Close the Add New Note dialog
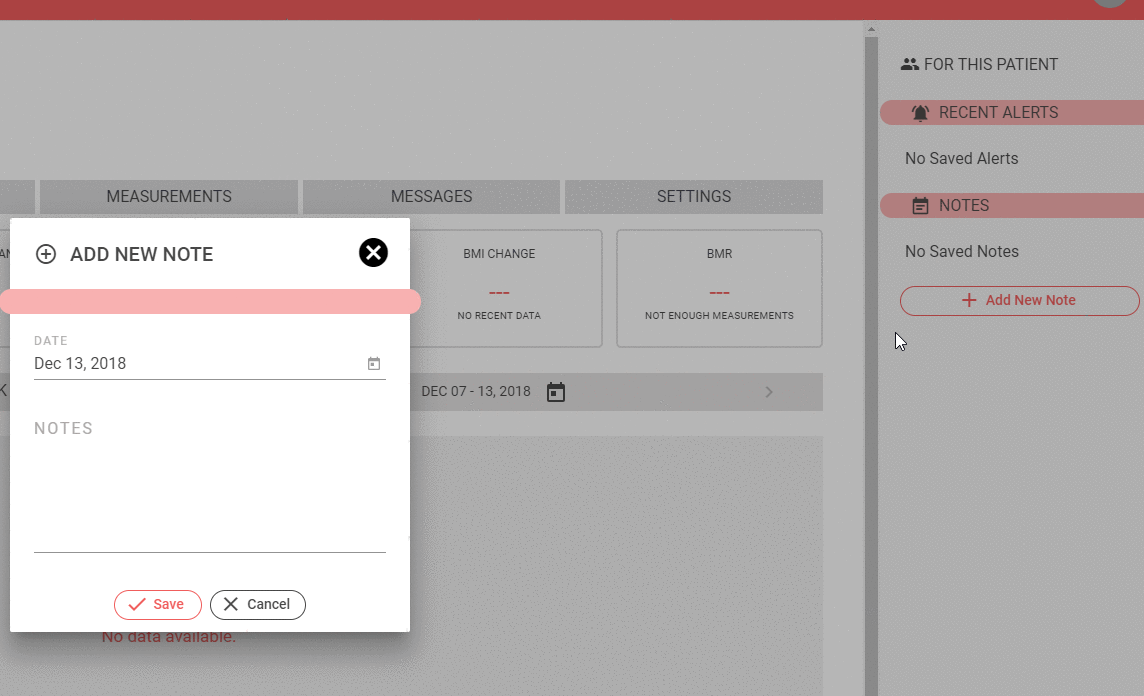Screen dimensions: 1144x696 (373, 253)
